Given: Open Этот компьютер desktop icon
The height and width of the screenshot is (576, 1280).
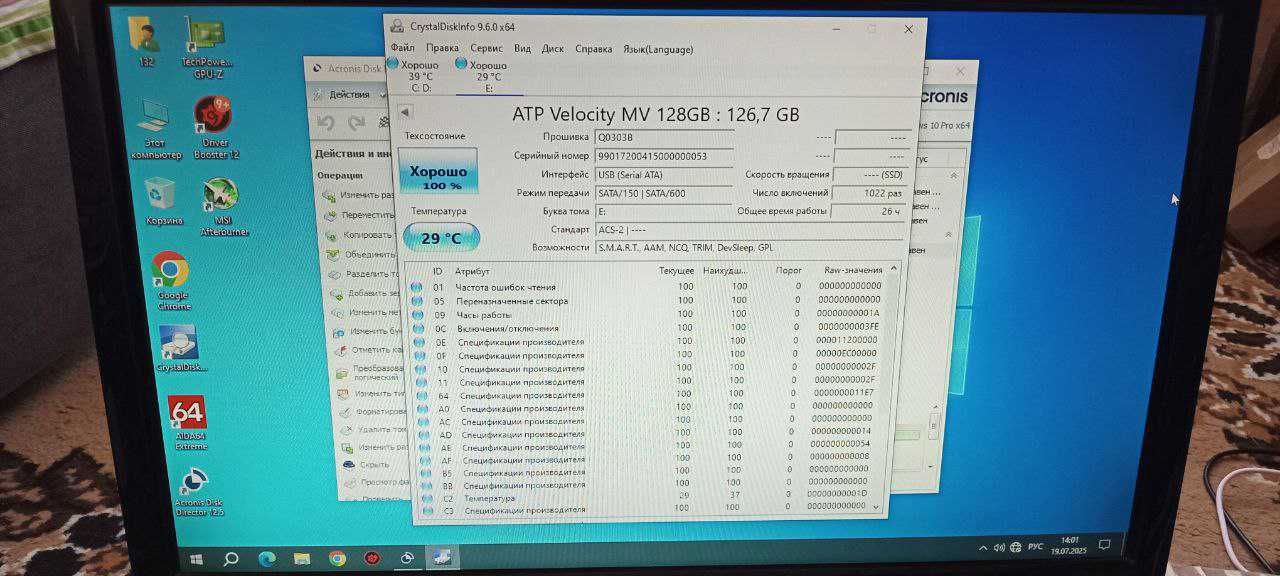Looking at the screenshot, I should pos(155,130).
